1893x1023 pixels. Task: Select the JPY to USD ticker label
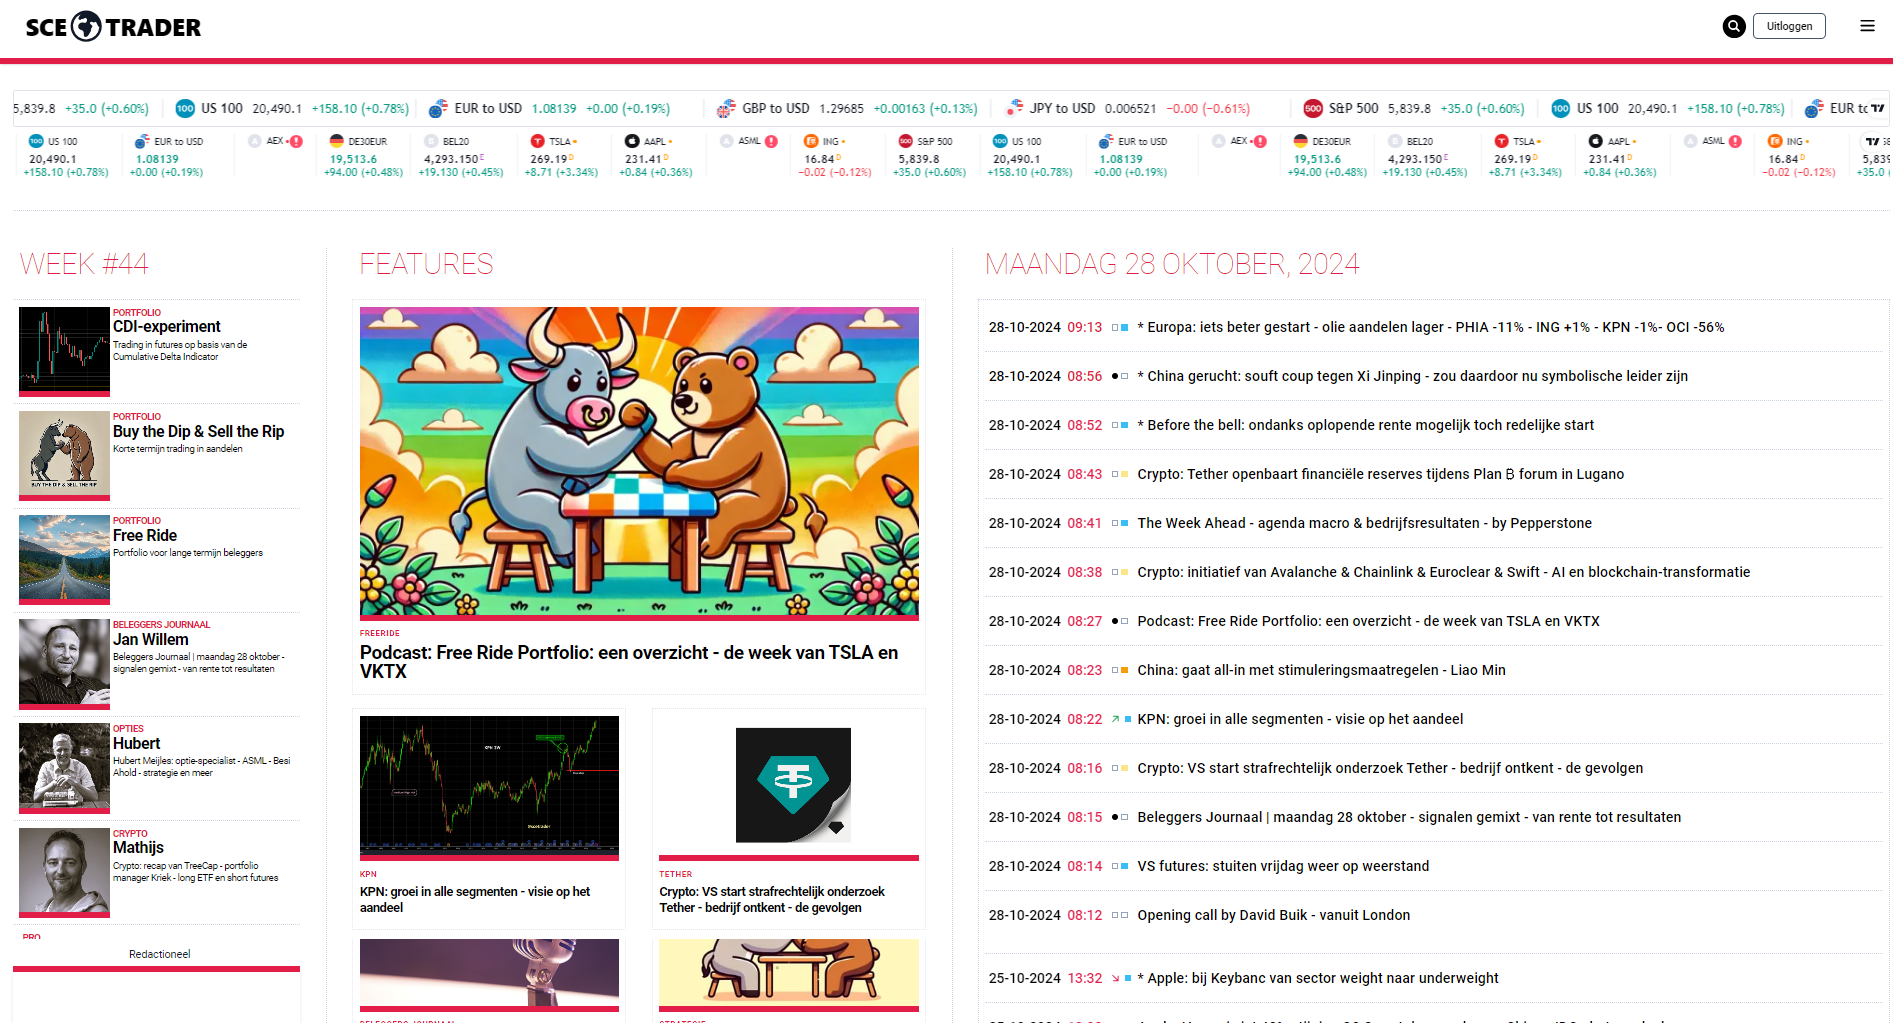click(x=1062, y=108)
